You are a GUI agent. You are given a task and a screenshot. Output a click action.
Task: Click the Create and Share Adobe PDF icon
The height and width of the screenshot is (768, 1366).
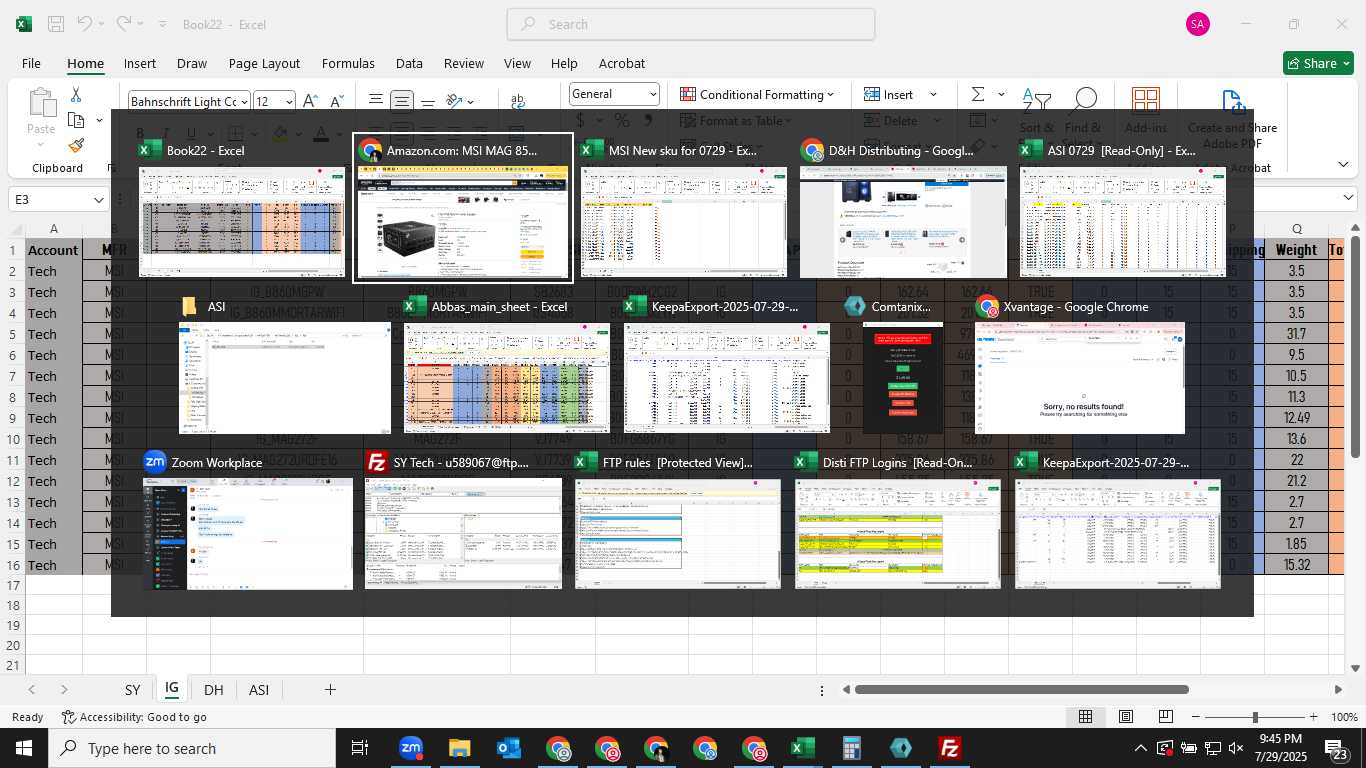[x=1232, y=103]
